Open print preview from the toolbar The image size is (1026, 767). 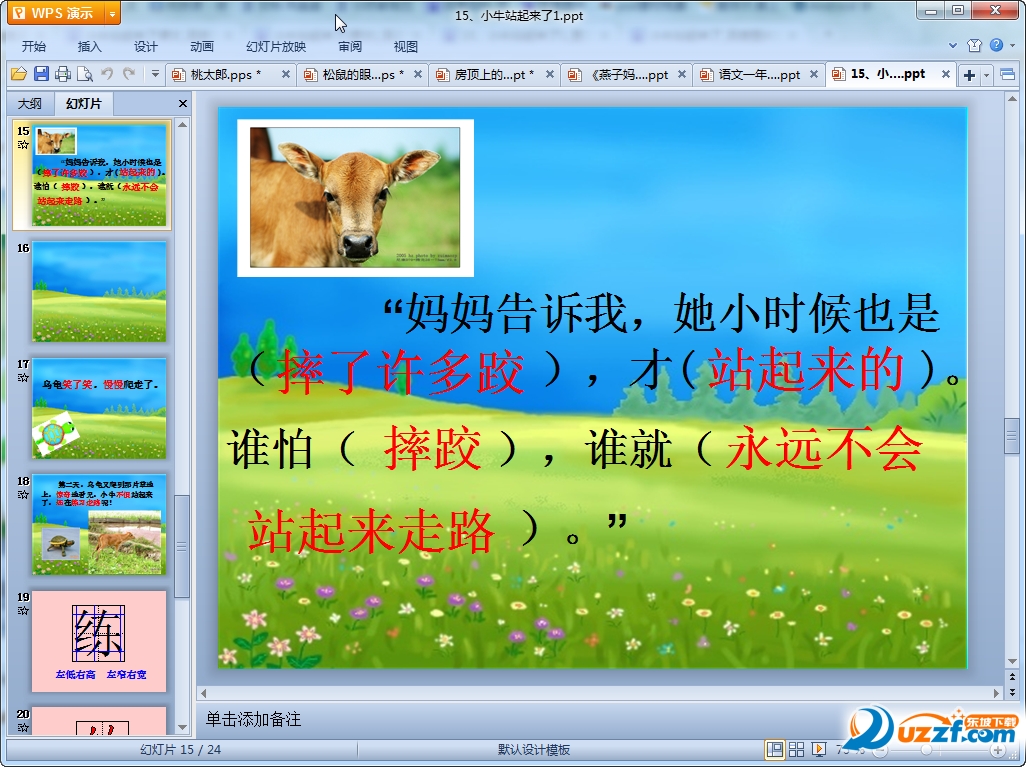84,74
